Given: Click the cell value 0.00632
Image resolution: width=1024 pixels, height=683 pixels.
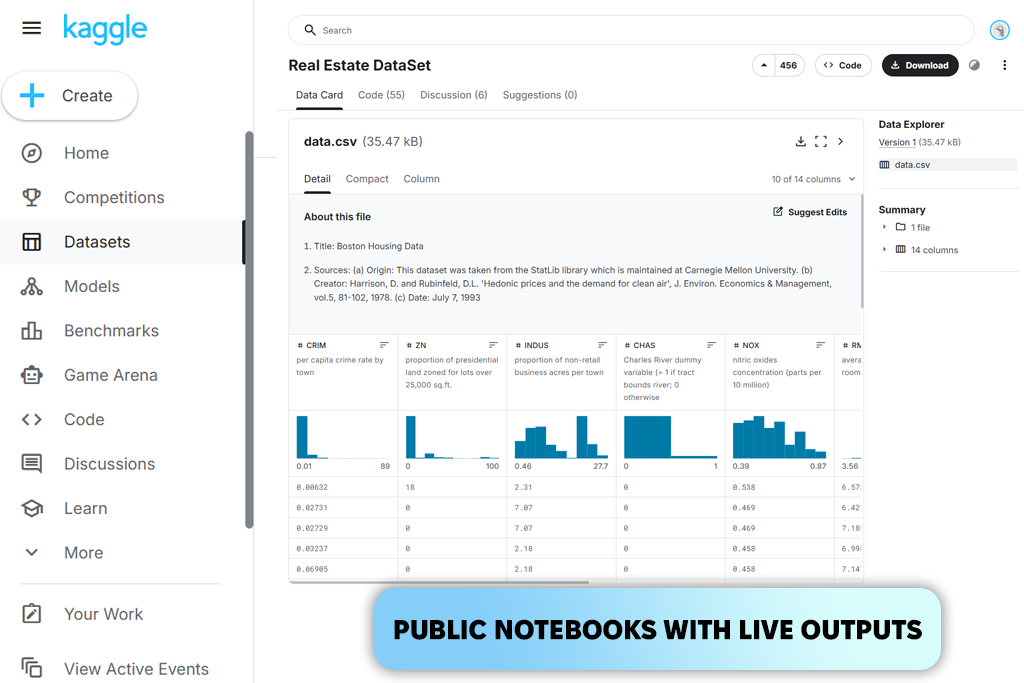Looking at the screenshot, I should pos(312,487).
